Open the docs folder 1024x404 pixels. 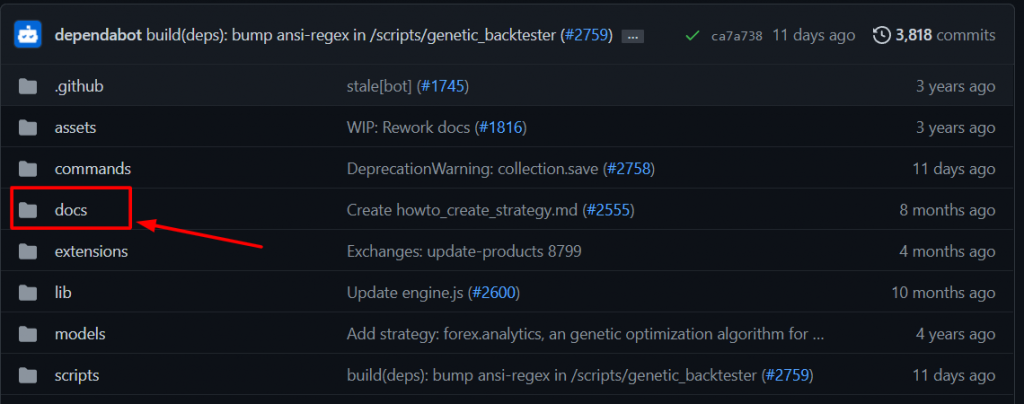click(x=71, y=210)
